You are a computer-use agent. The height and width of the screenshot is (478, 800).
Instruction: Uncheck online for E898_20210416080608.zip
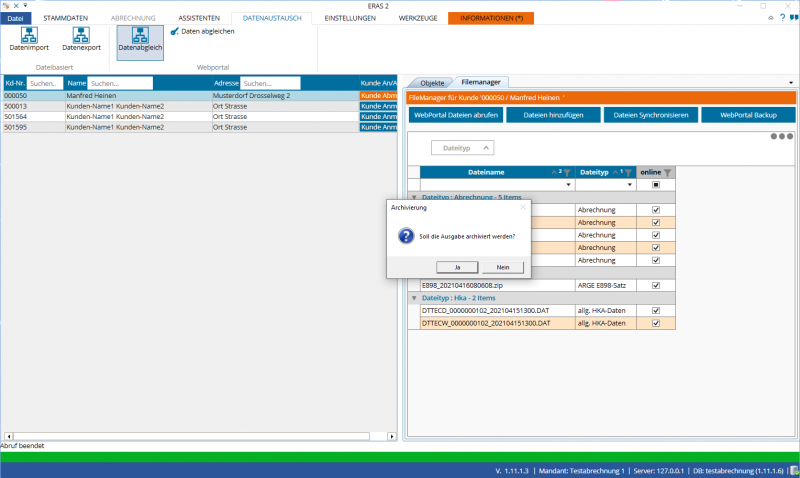656,285
